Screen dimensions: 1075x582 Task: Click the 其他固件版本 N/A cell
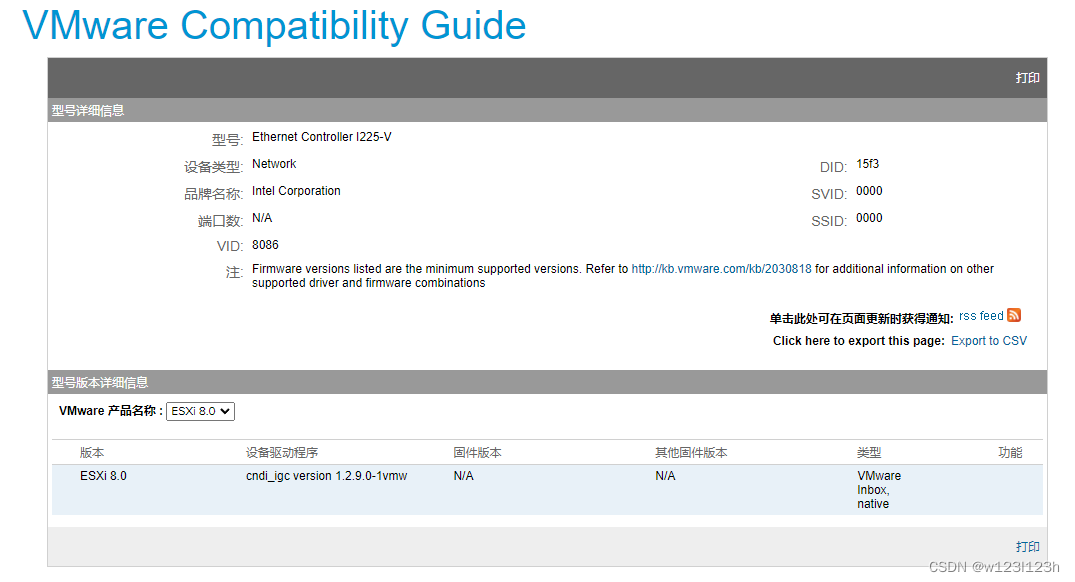point(665,476)
